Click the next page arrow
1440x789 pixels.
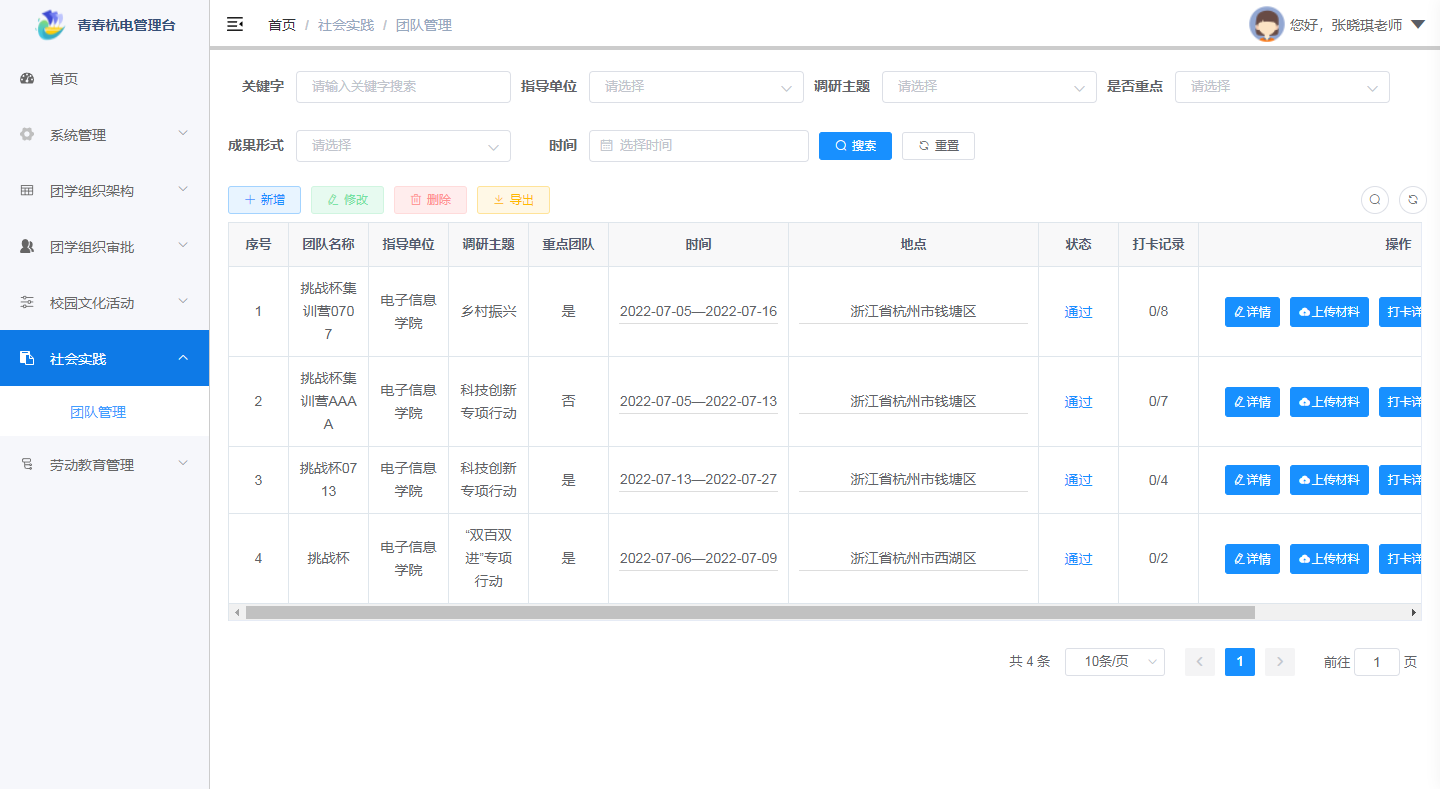point(1280,662)
